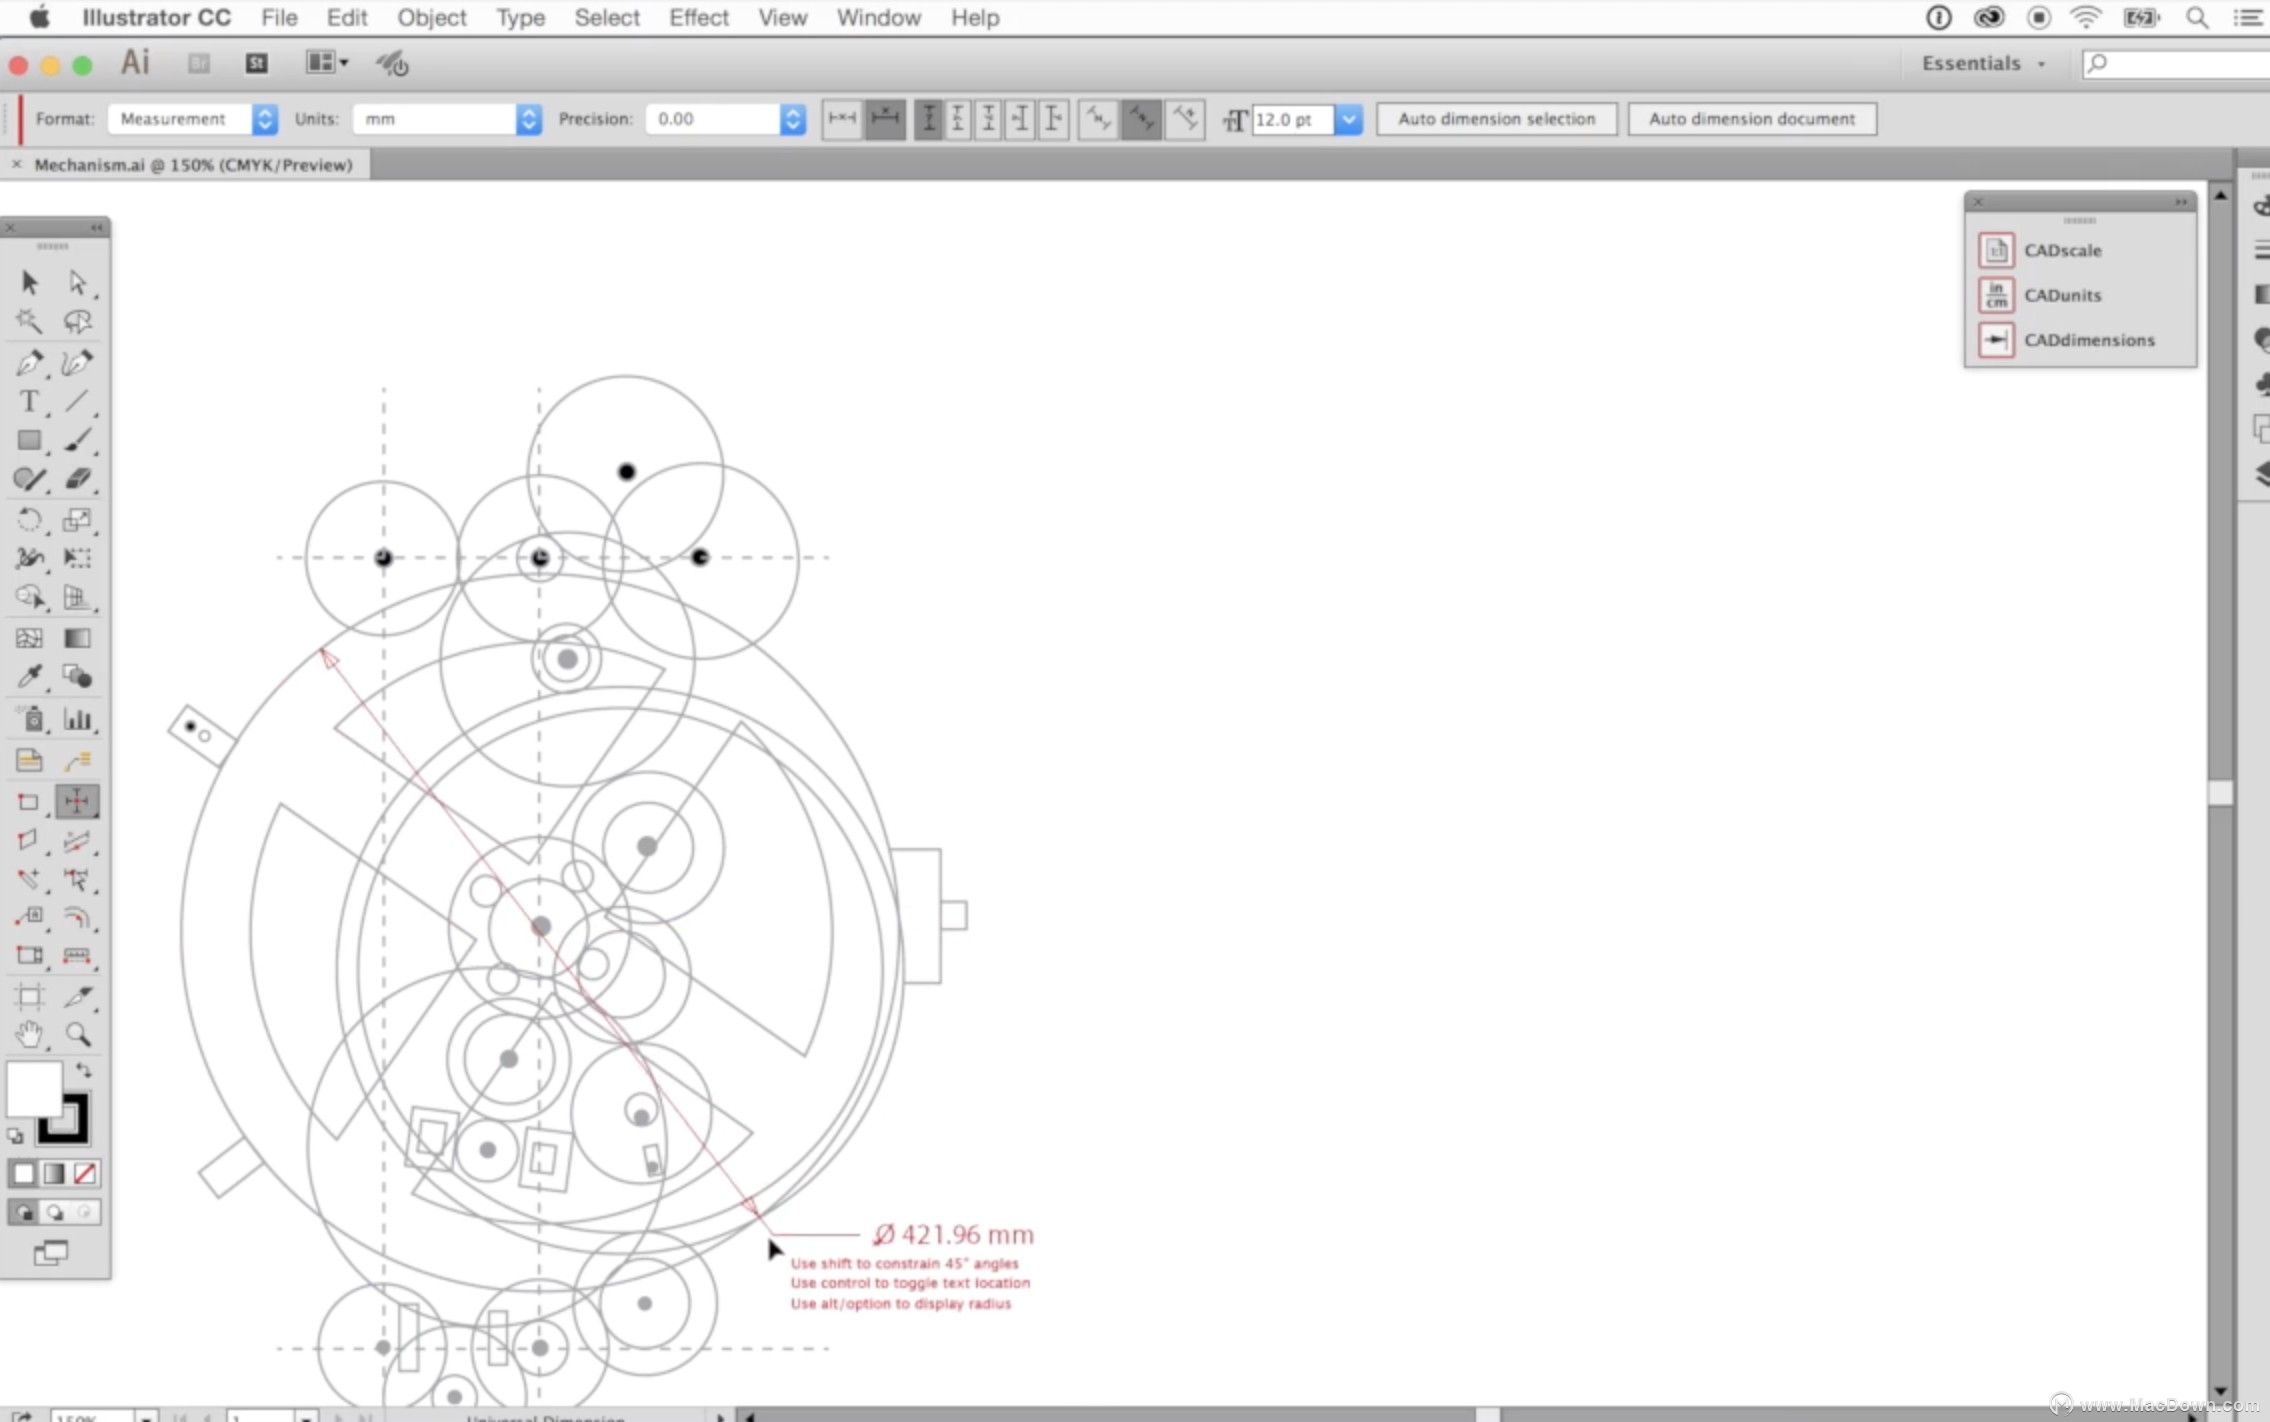The width and height of the screenshot is (2270, 1422).
Task: Open the Effect menu
Action: tap(698, 18)
